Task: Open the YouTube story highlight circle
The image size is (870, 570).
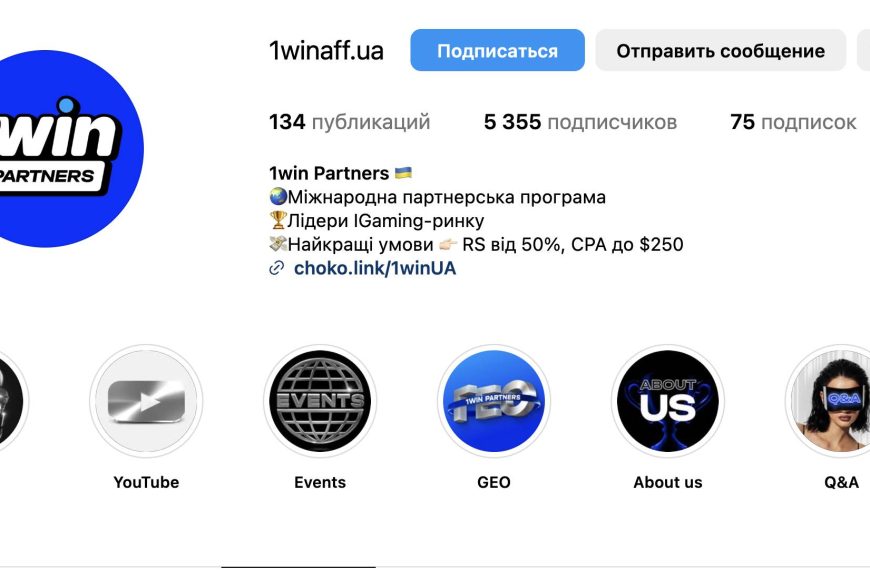Action: point(146,401)
